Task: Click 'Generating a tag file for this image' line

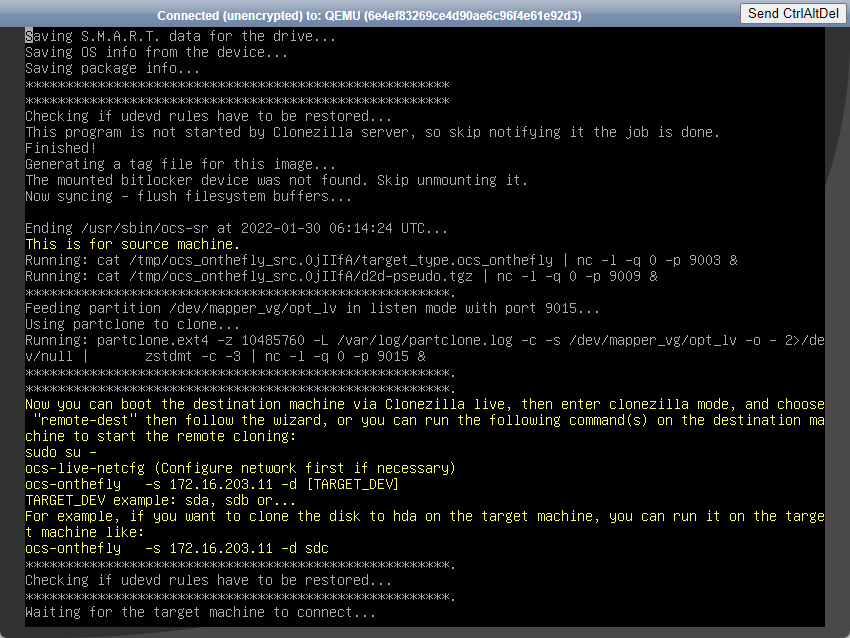Action: click(x=181, y=164)
